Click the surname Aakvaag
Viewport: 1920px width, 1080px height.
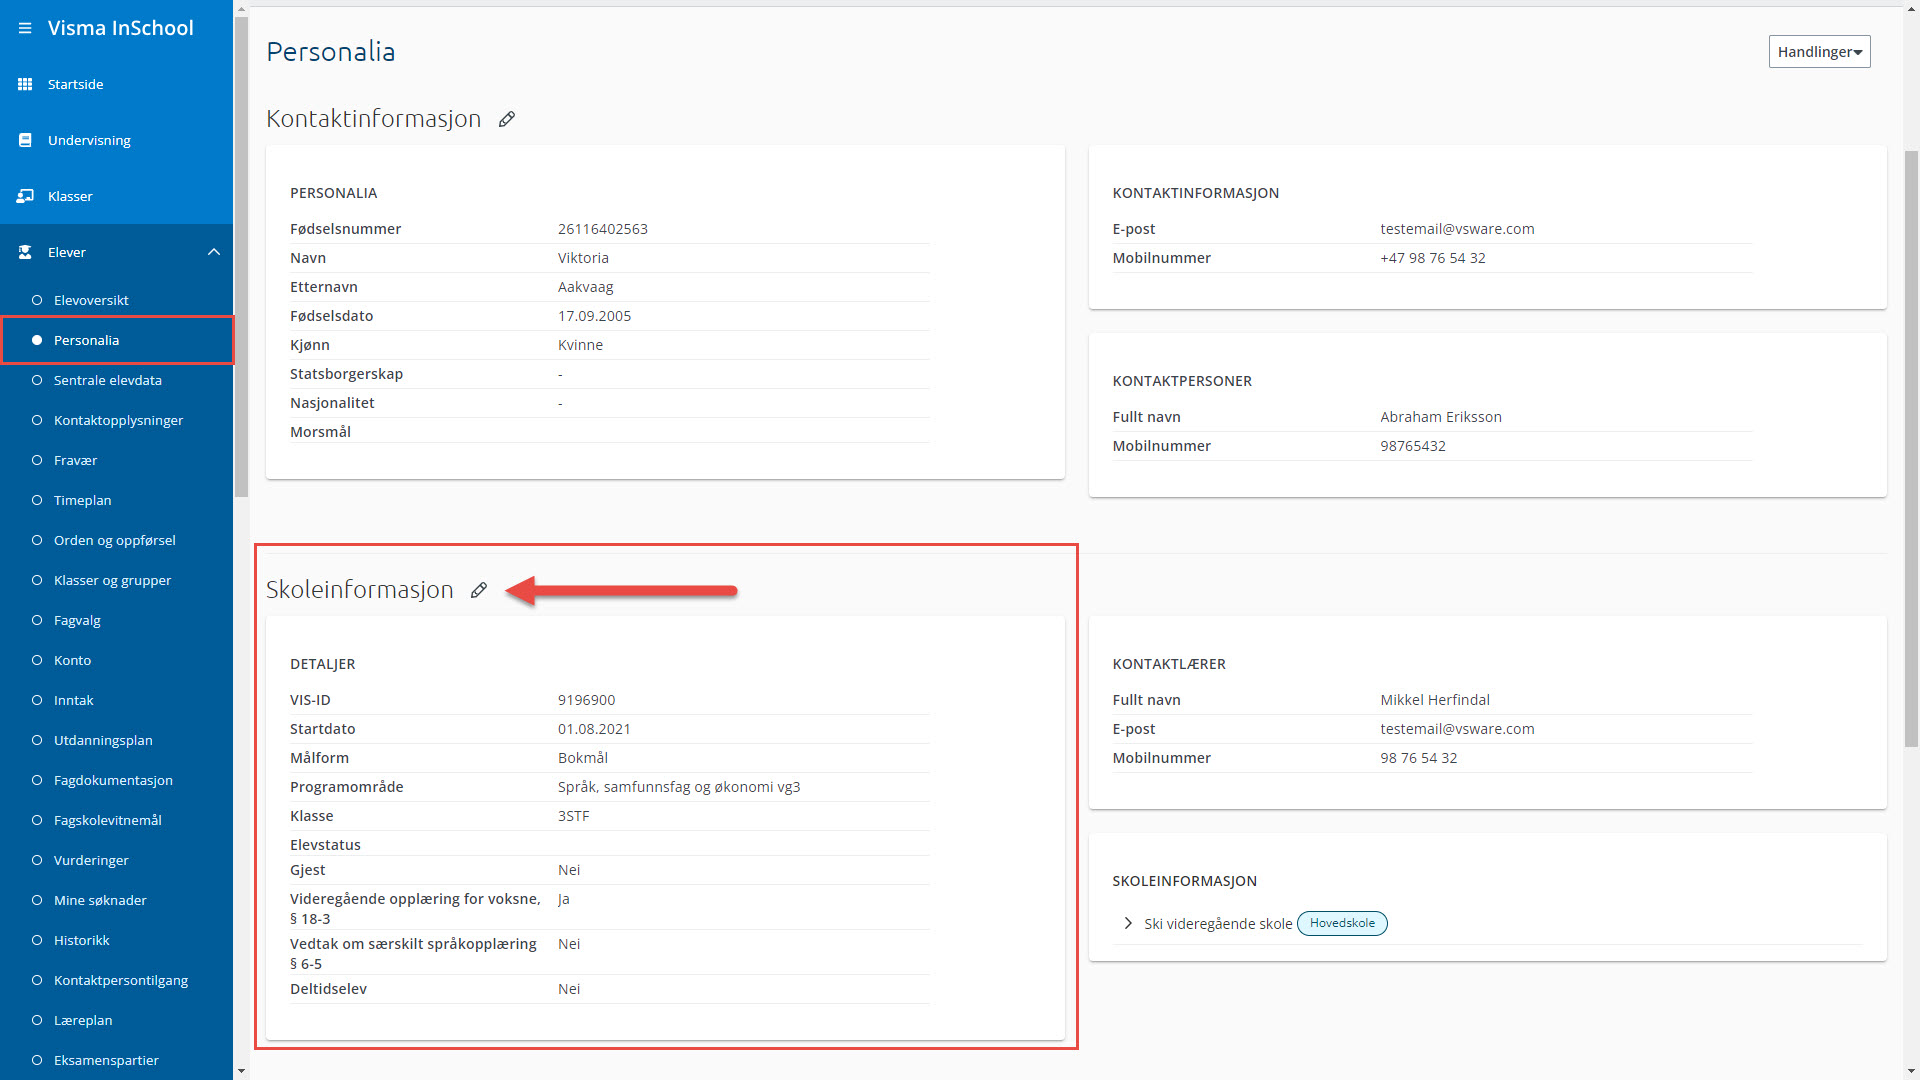tap(586, 287)
